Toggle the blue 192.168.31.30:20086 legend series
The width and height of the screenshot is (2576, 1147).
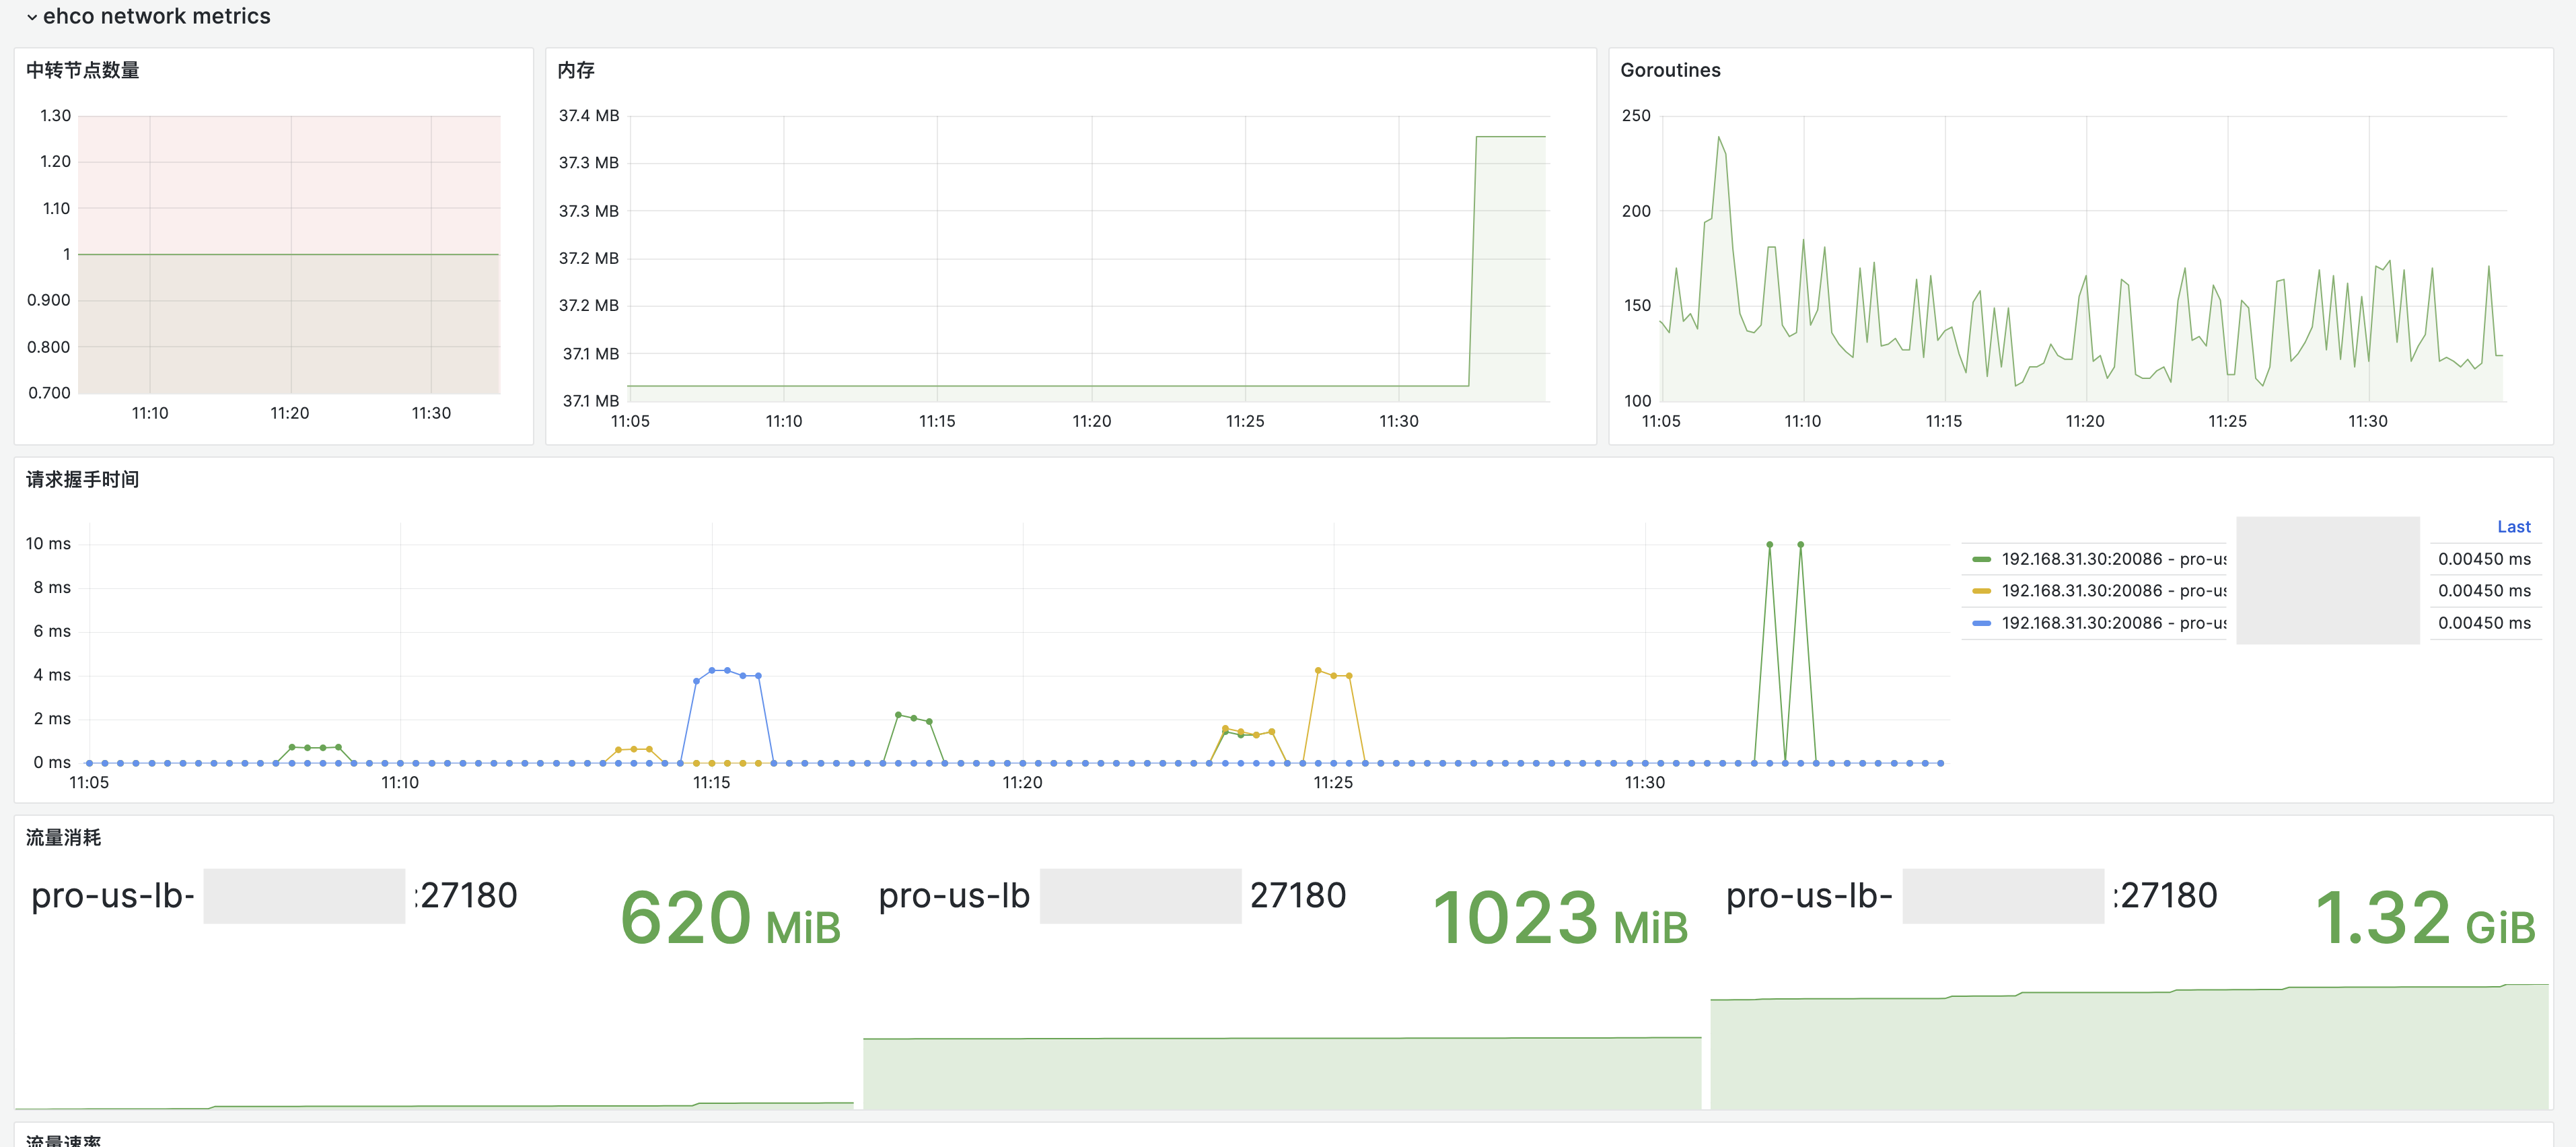pyautogui.click(x=2113, y=623)
